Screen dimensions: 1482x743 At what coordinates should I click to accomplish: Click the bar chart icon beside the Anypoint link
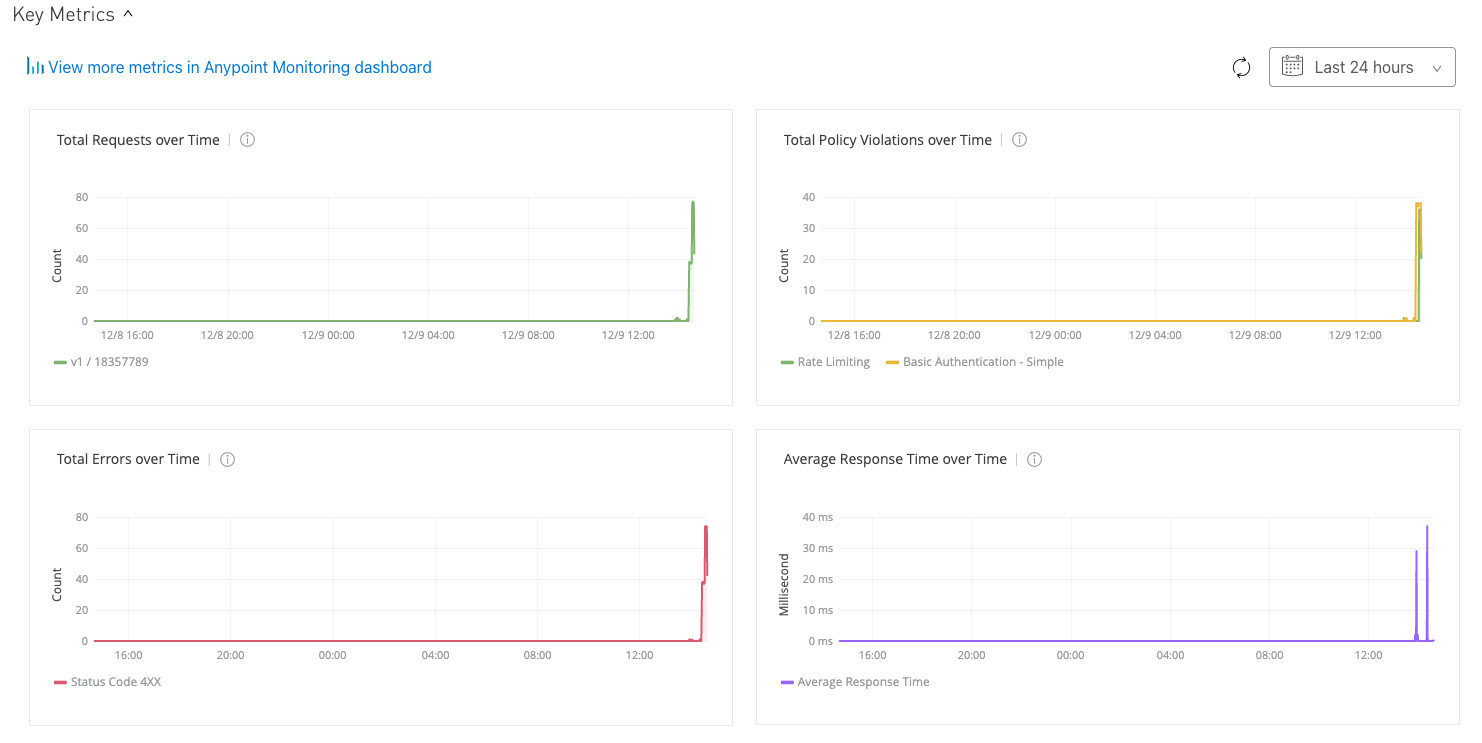(x=36, y=66)
